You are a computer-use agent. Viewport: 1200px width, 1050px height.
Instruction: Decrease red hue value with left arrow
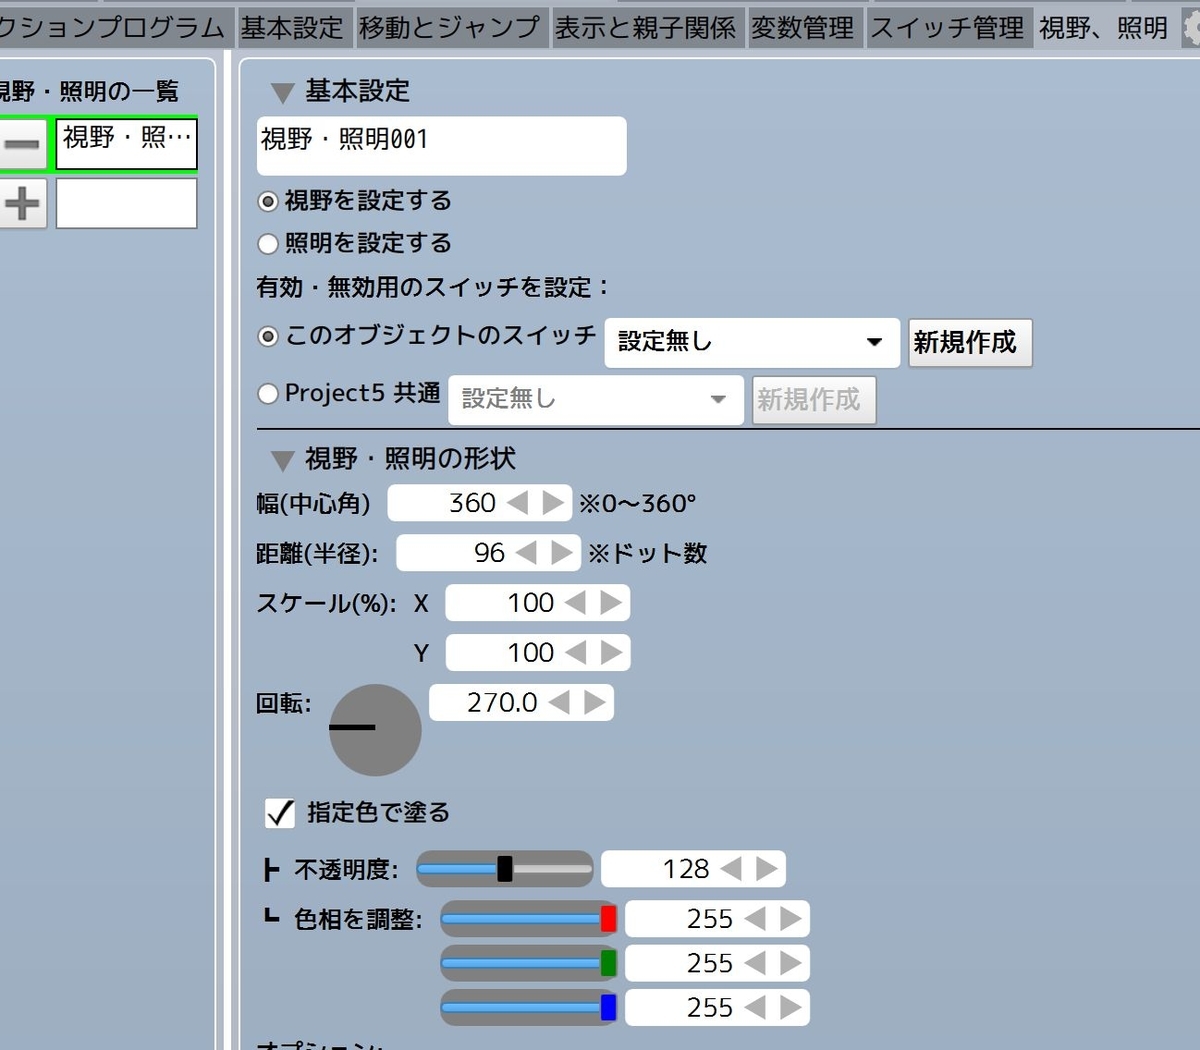click(x=755, y=919)
